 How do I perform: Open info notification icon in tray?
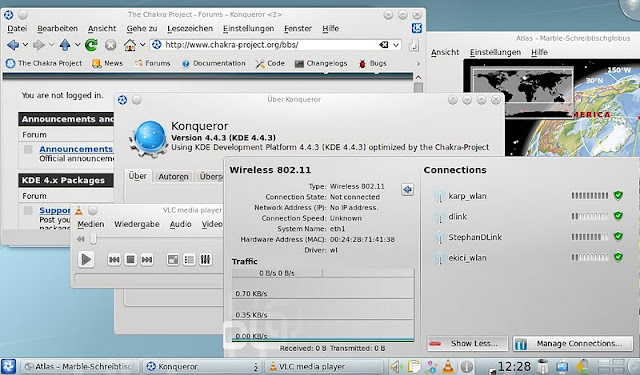coord(466,367)
